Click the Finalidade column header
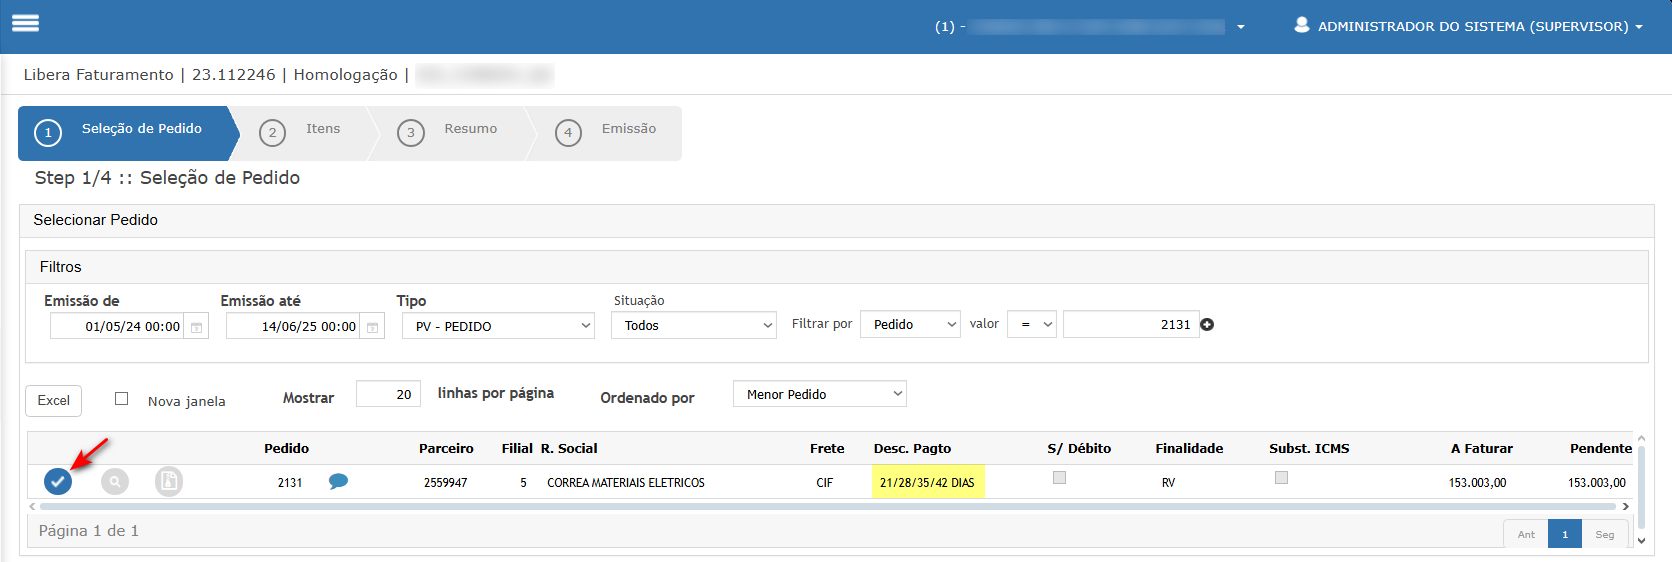The image size is (1672, 562). [1189, 448]
